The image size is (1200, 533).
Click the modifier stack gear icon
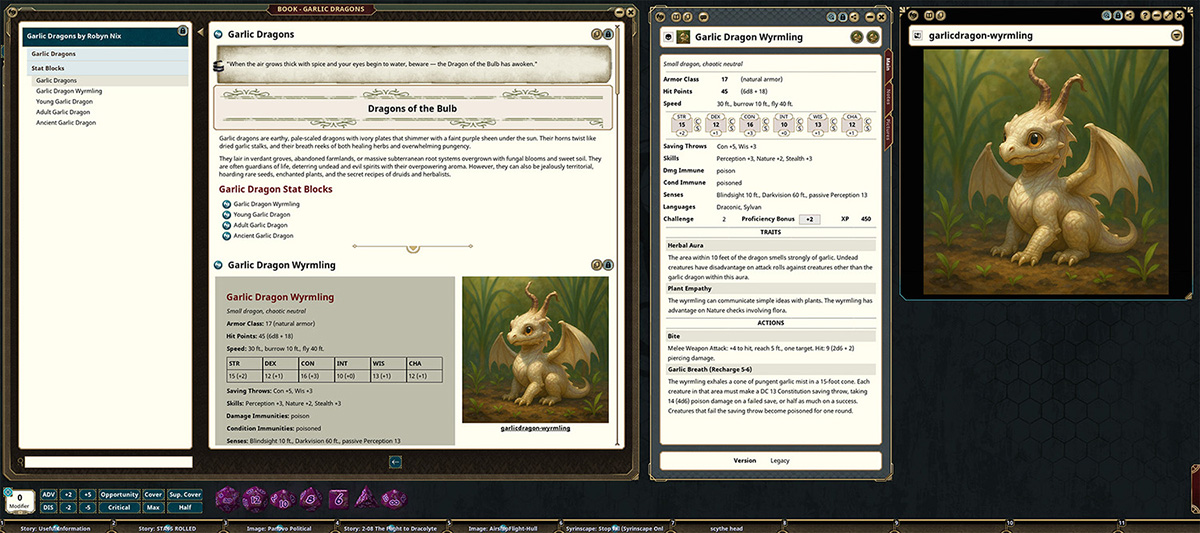(x=8, y=492)
